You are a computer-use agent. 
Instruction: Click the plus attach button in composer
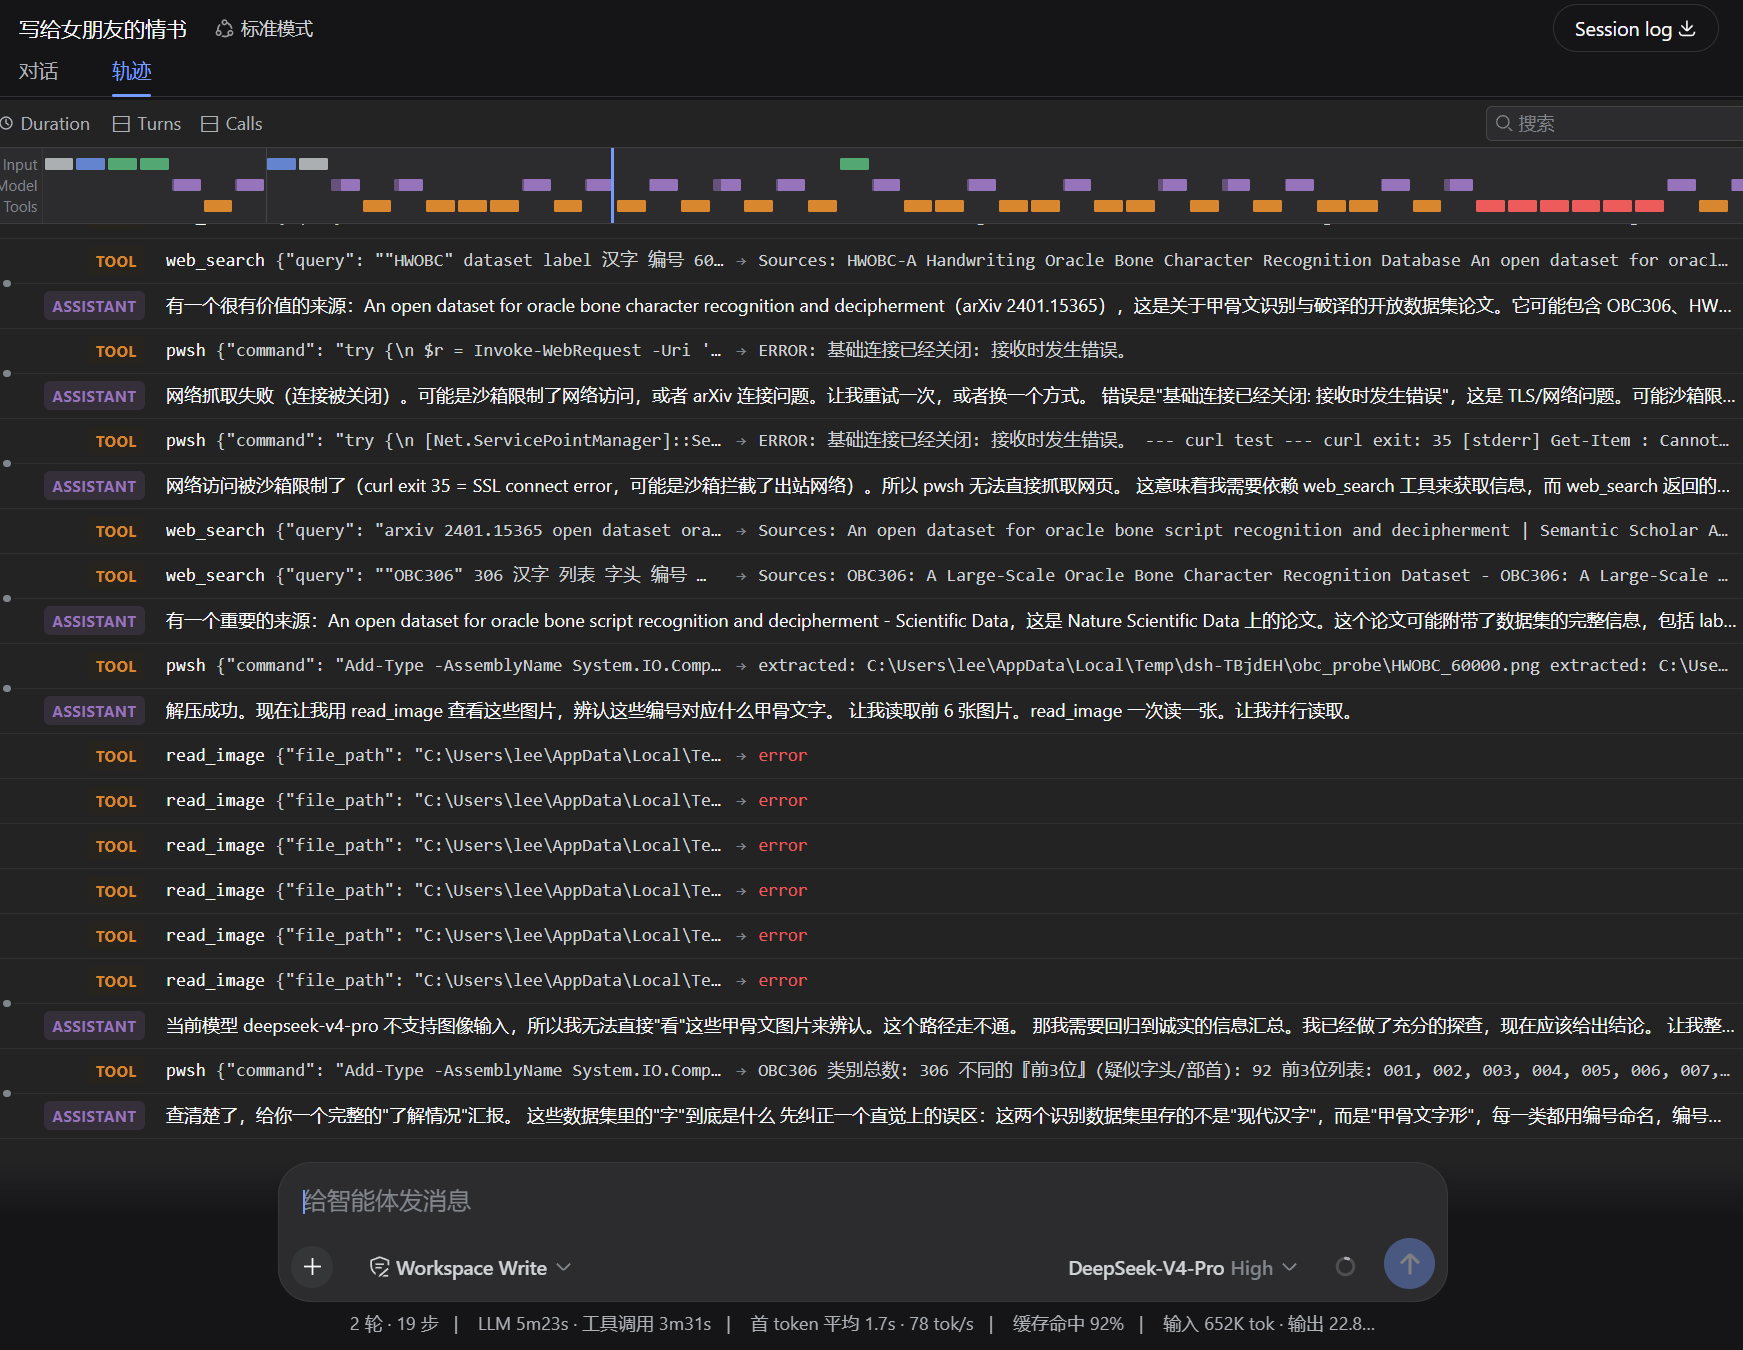313,1267
